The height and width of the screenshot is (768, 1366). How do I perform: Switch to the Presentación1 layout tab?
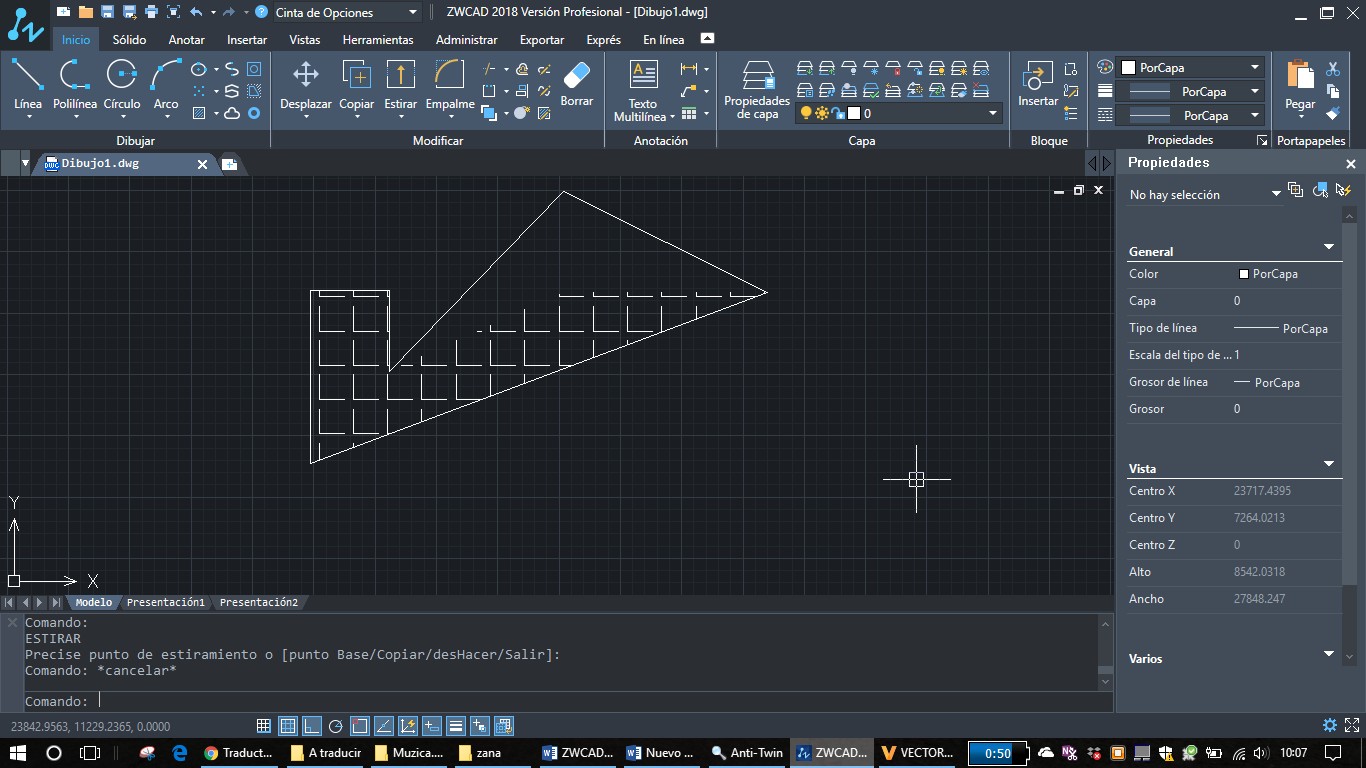(165, 603)
